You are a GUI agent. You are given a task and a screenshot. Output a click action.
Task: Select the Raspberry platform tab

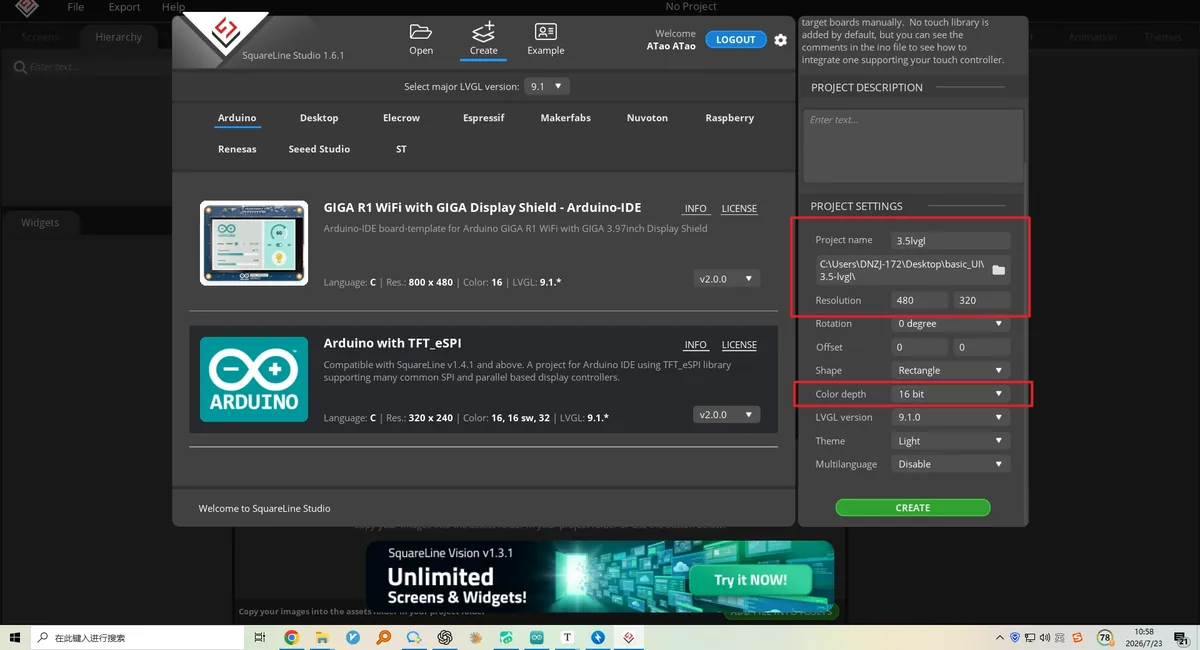(730, 118)
